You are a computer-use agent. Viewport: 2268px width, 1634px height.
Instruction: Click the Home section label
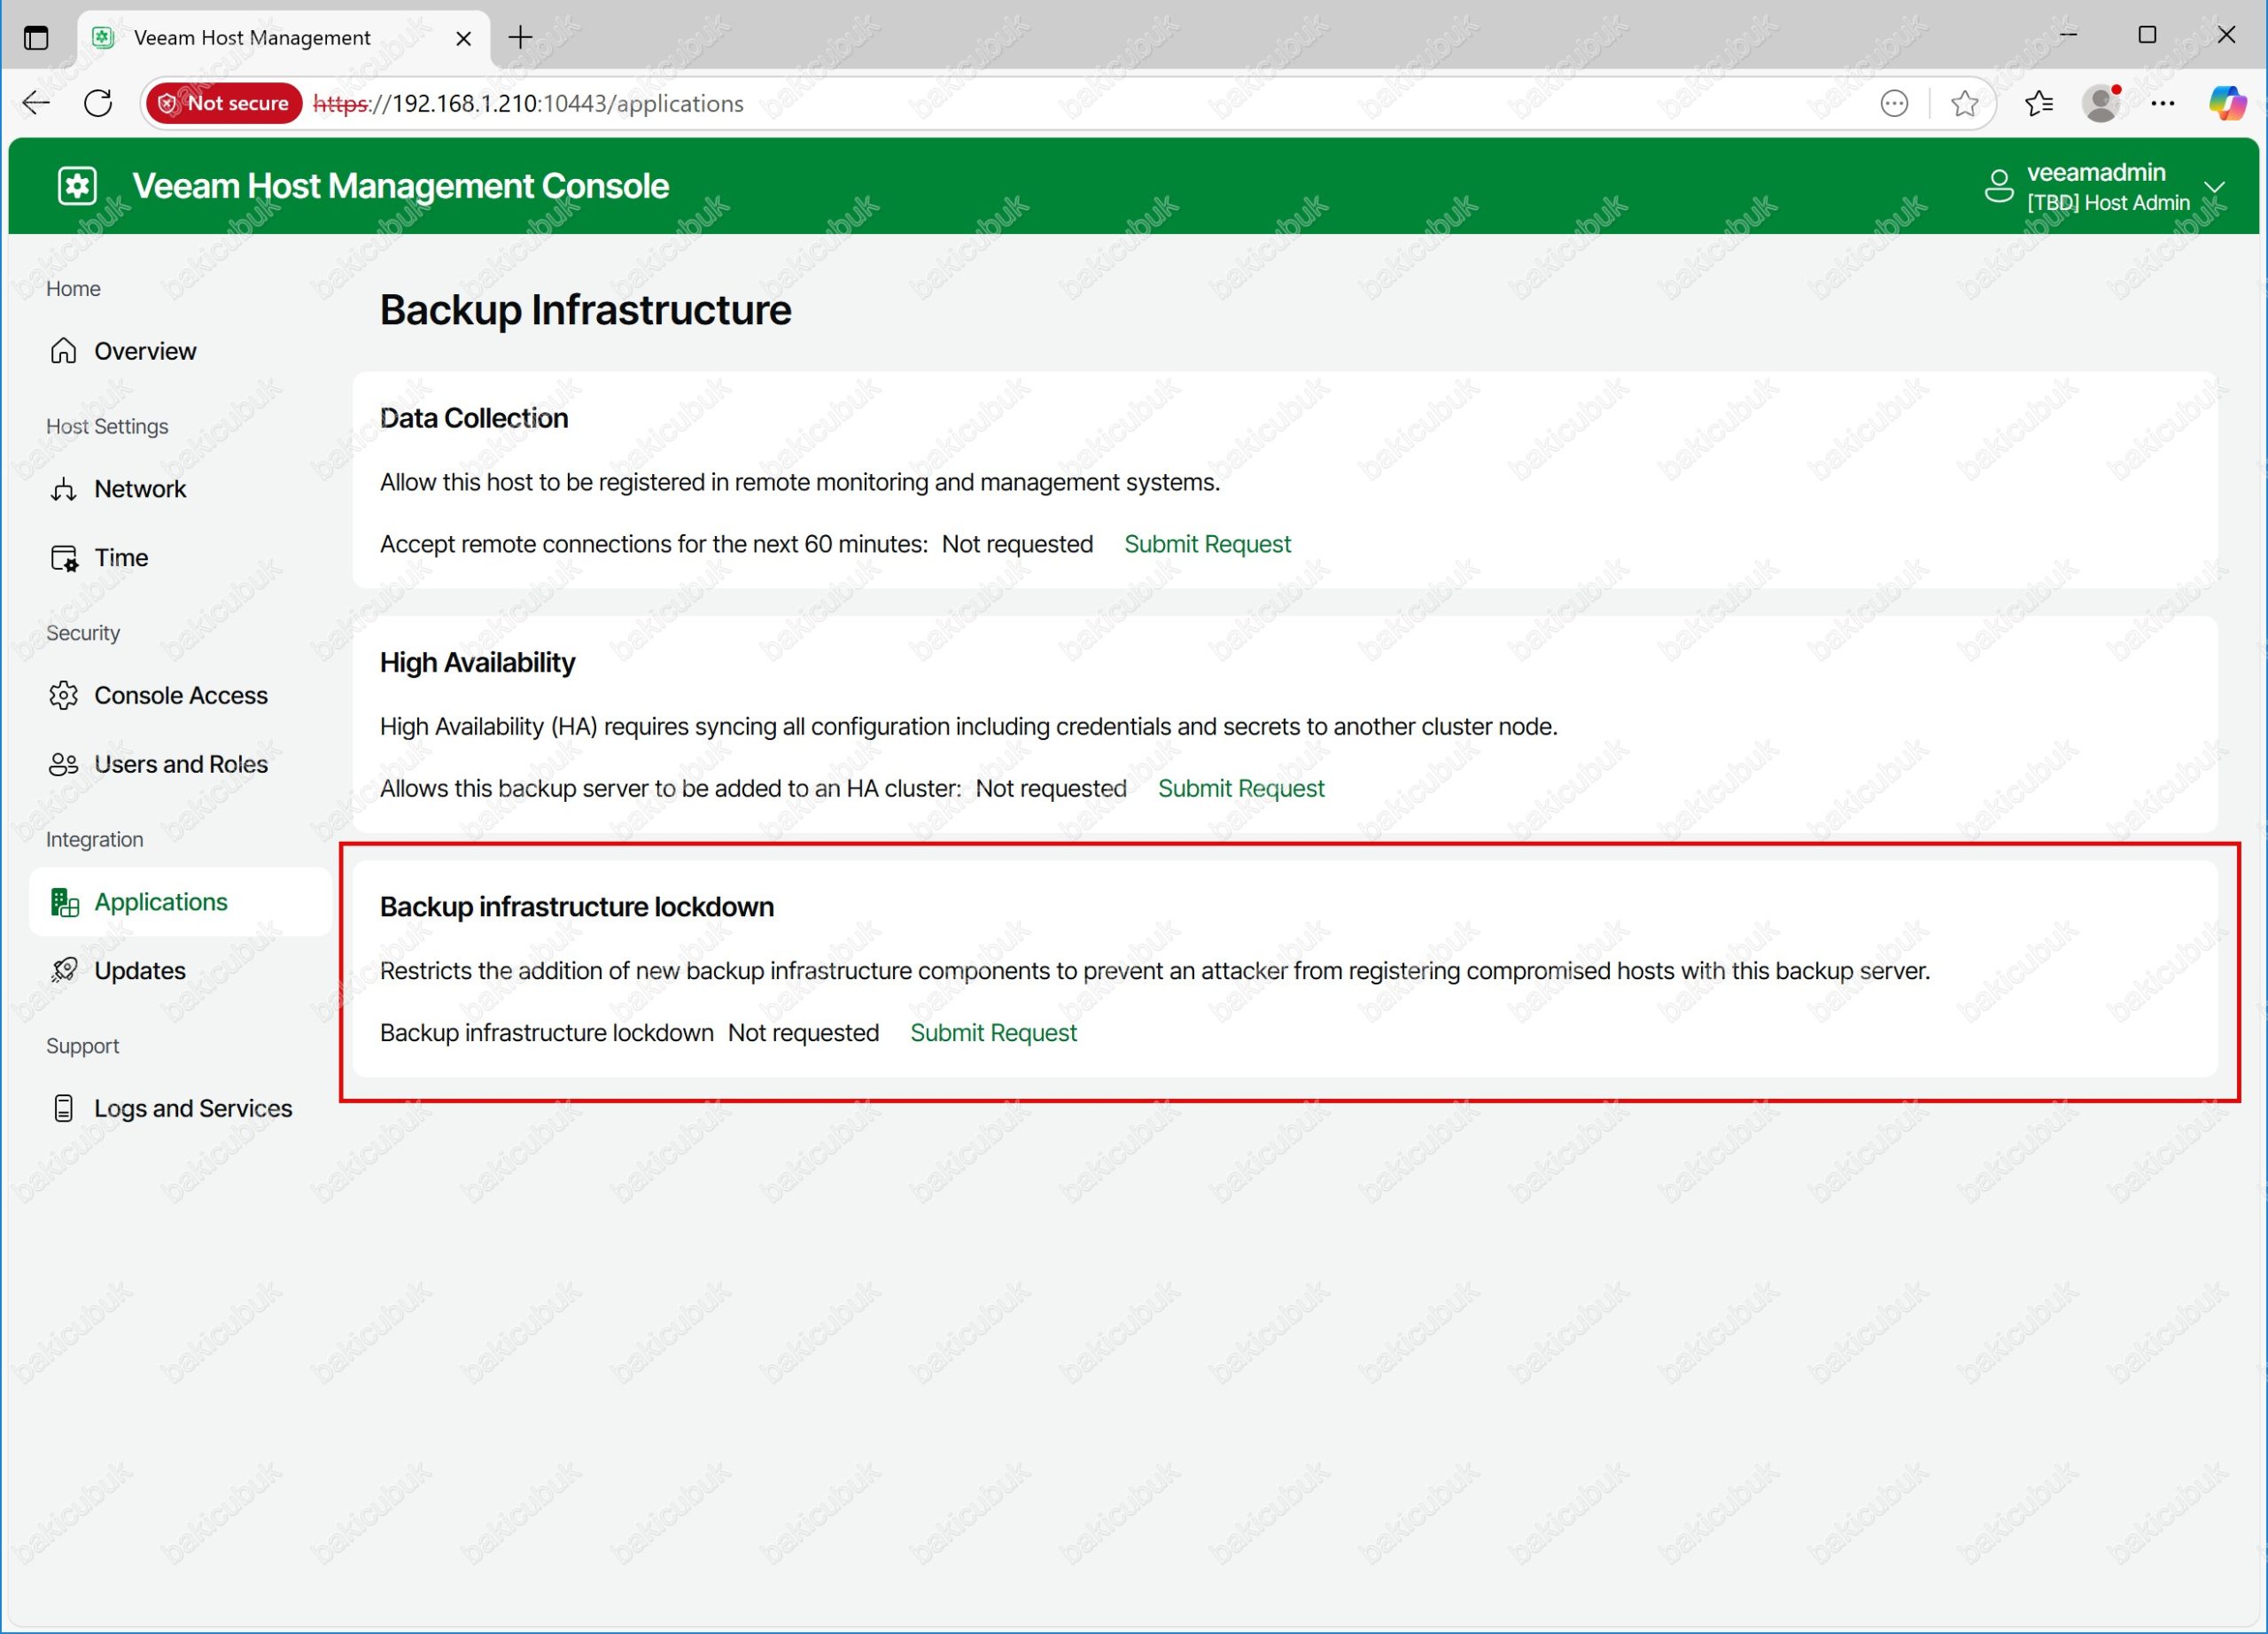coord(73,288)
